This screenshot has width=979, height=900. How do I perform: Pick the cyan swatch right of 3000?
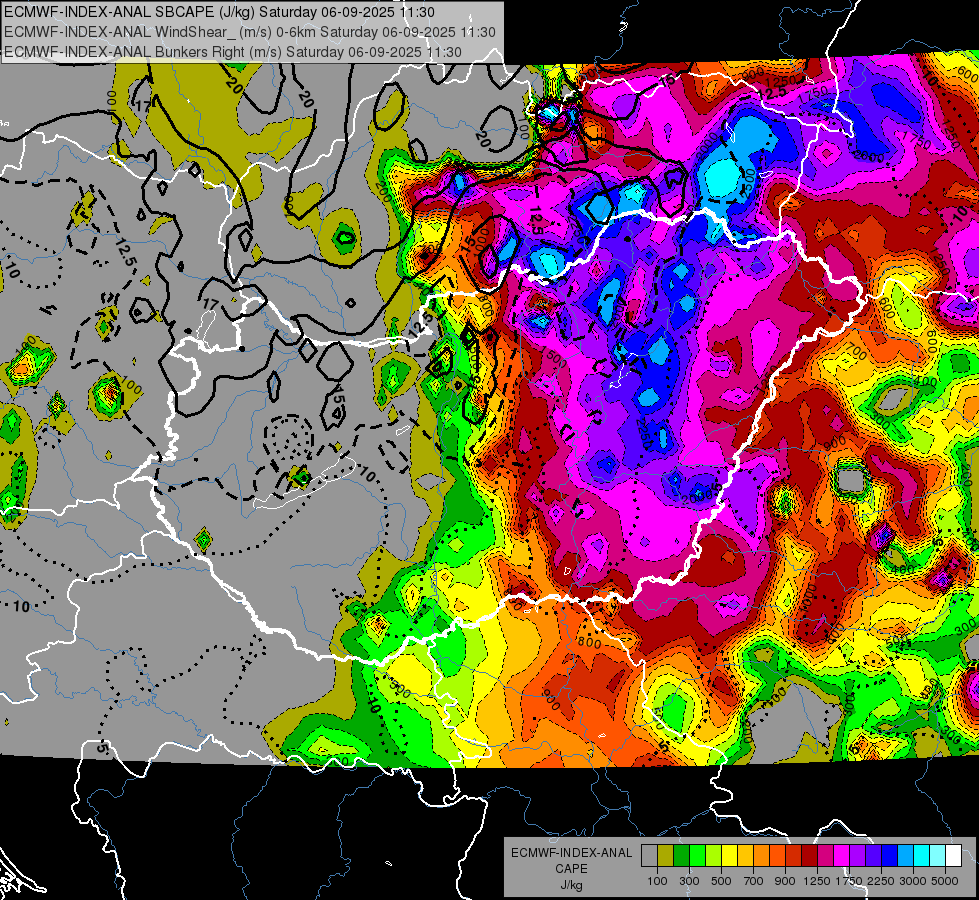point(922,856)
